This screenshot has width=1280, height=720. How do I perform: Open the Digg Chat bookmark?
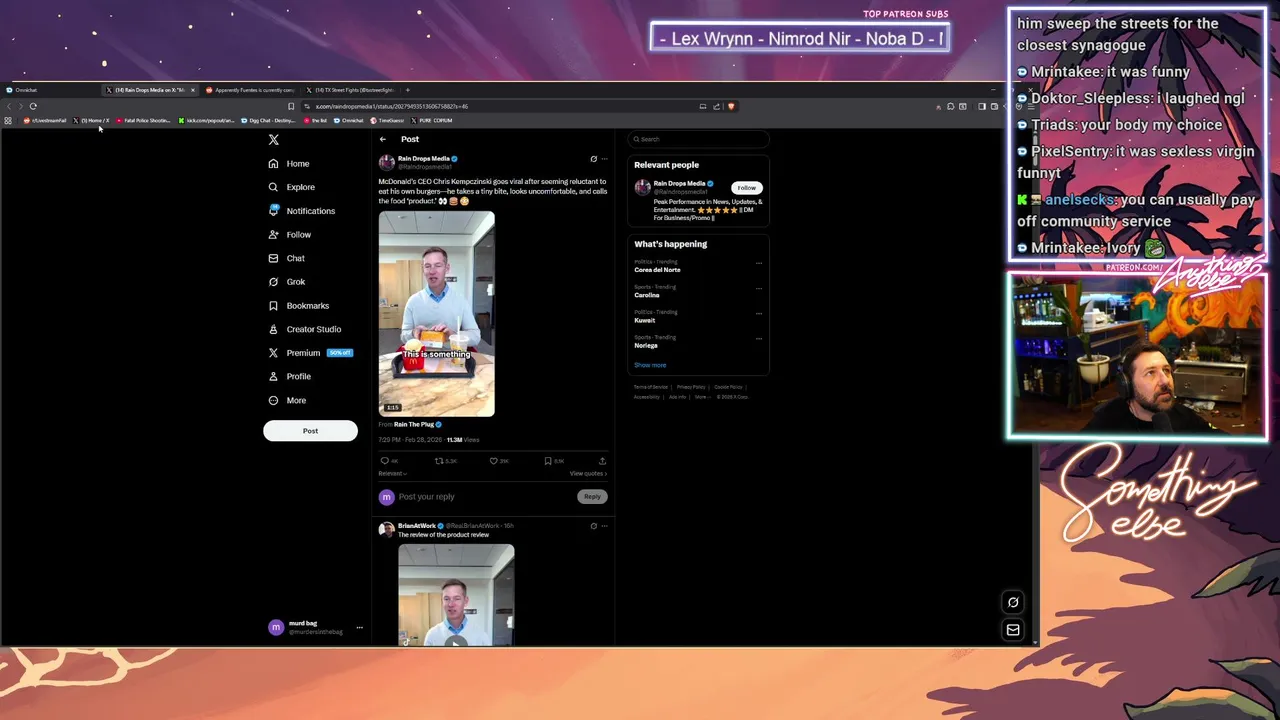click(269, 121)
